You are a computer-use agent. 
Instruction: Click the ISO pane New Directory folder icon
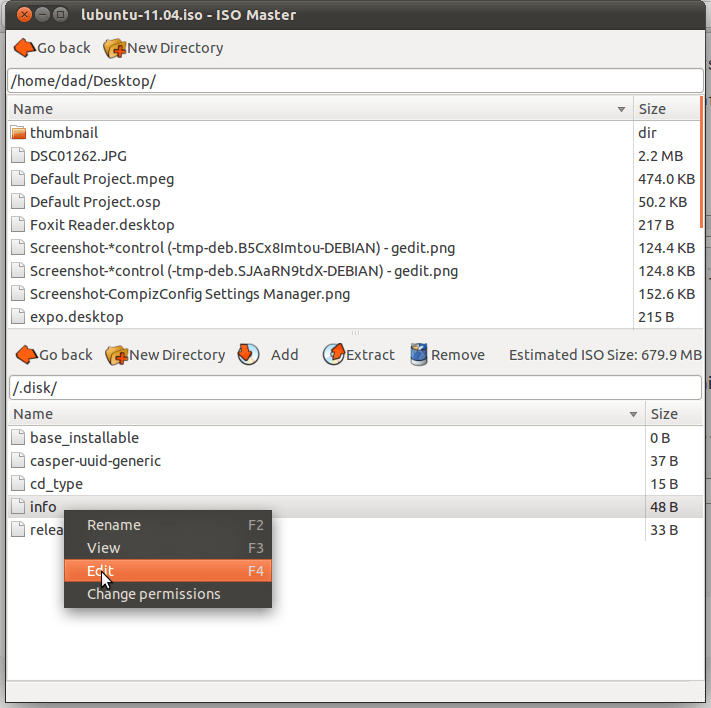[x=117, y=355]
